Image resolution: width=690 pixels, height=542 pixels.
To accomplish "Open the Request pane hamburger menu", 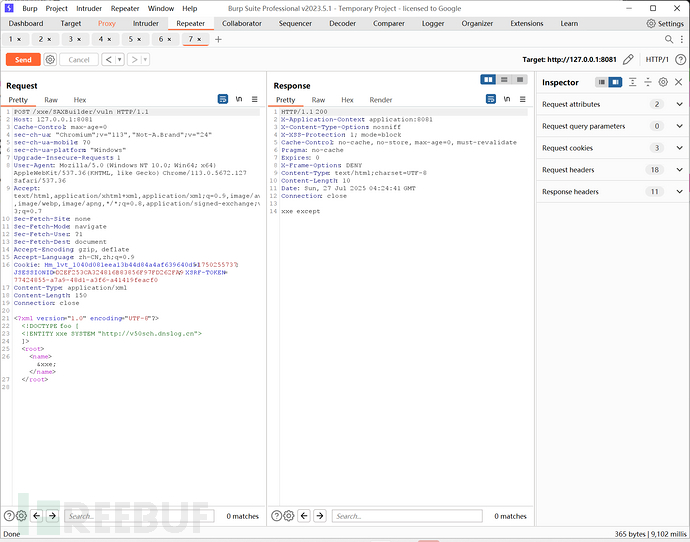I will coord(255,100).
